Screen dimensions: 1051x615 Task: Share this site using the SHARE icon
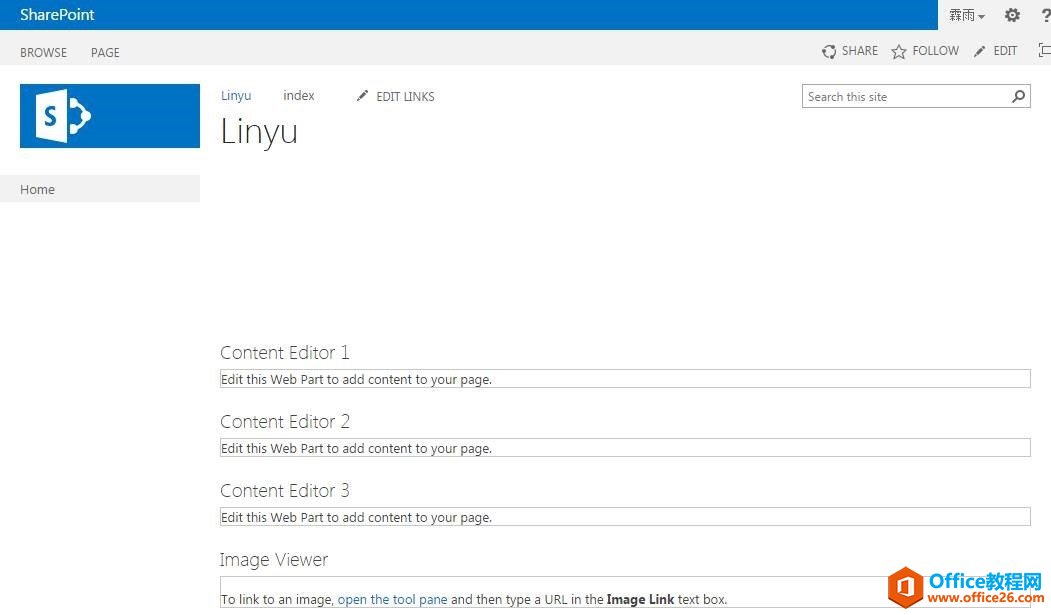tap(829, 51)
